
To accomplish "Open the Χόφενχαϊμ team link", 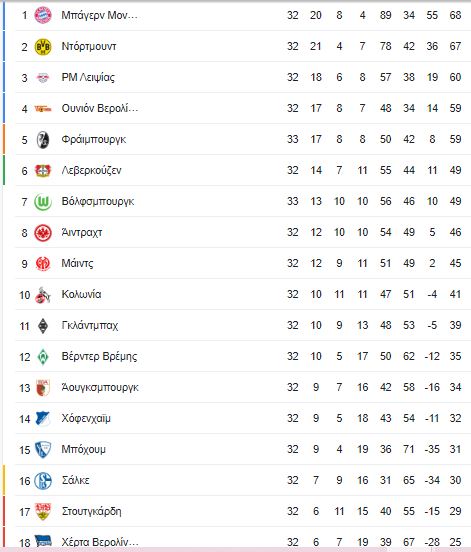I will [86, 418].
